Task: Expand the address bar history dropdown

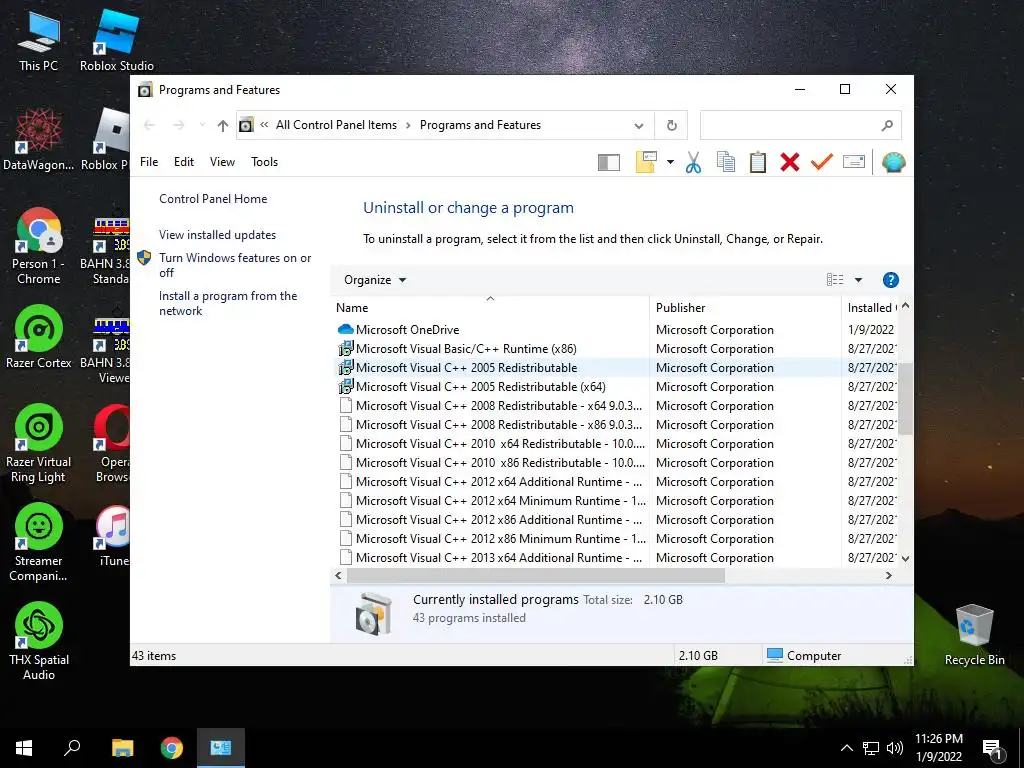Action: click(639, 125)
